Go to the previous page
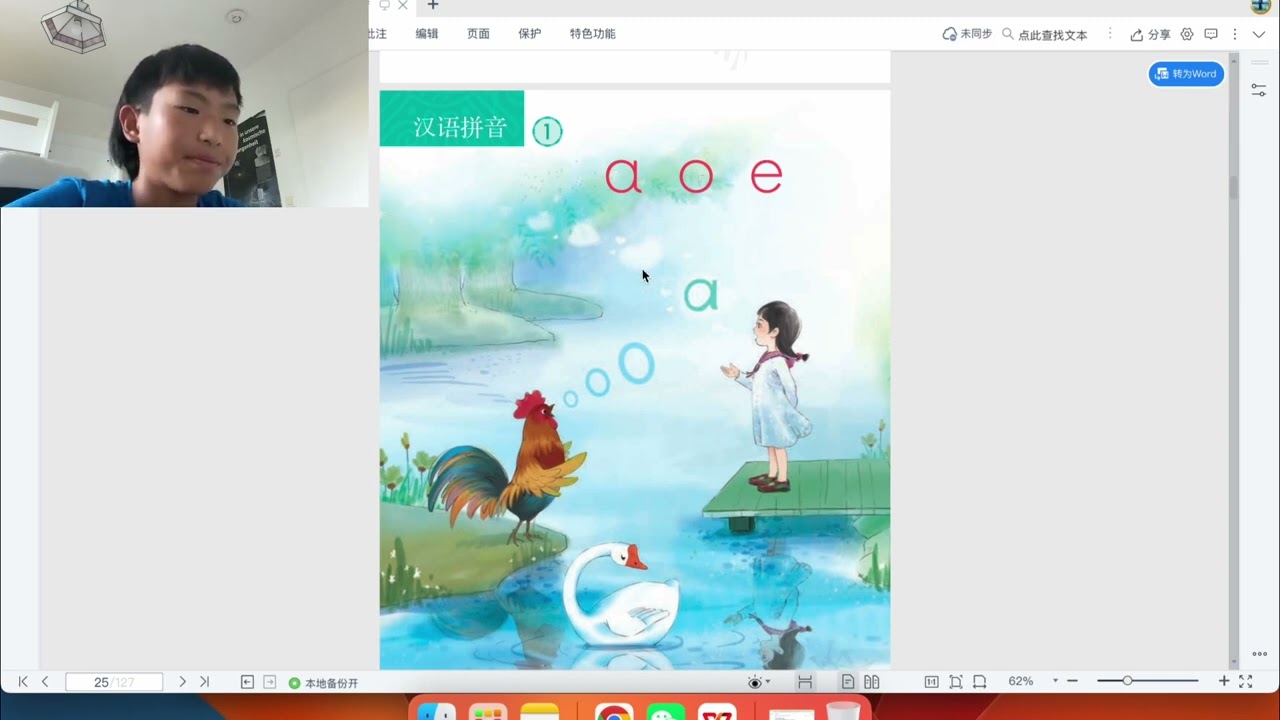This screenshot has width=1280, height=720. pos(45,682)
